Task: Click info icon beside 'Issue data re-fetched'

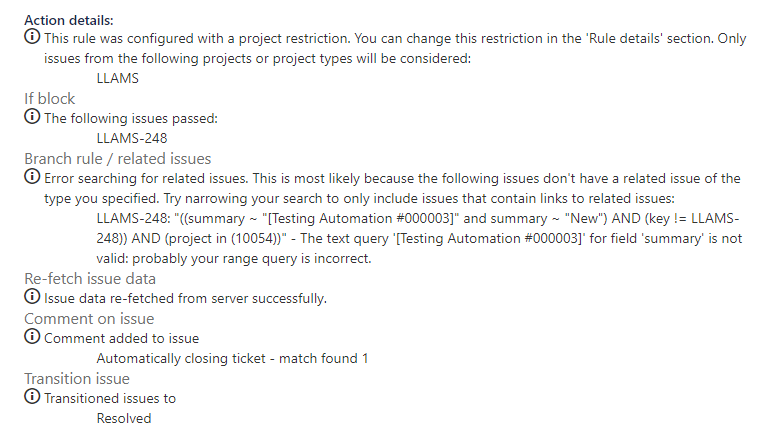Action: tap(32, 296)
